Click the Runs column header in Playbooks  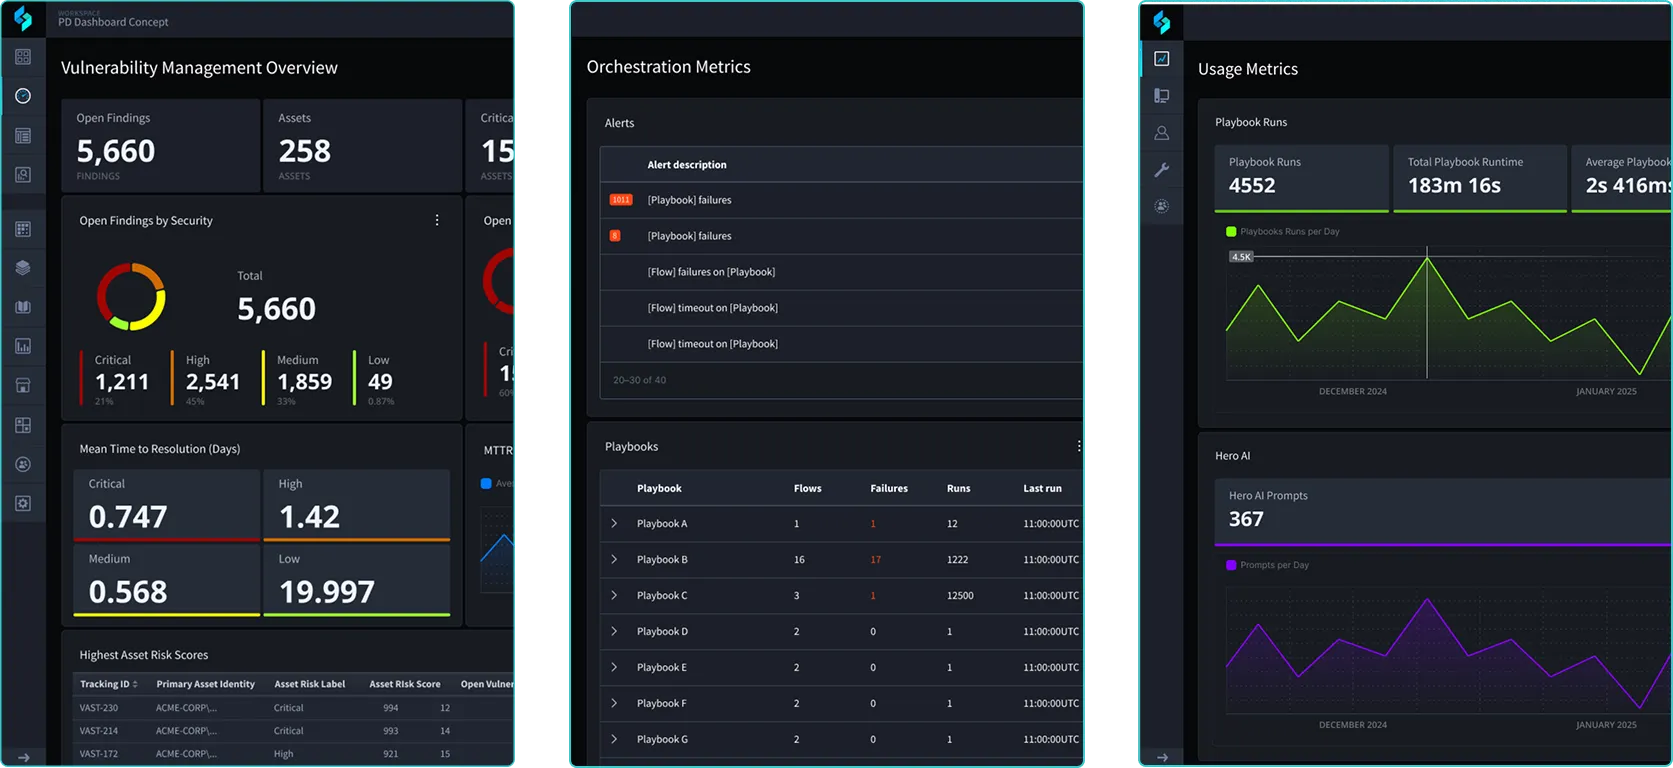click(x=958, y=488)
